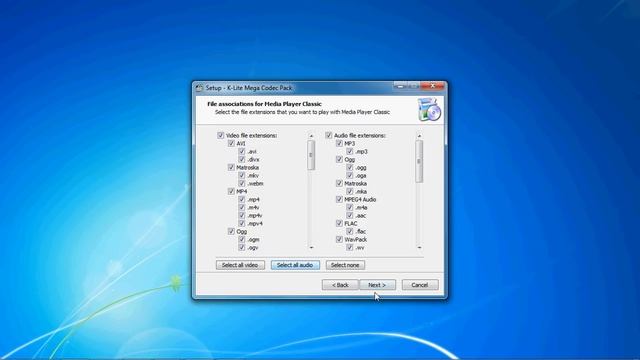This screenshot has height=360, width=640.
Task: Toggle the .ogg extension checkbox
Action: click(x=350, y=167)
